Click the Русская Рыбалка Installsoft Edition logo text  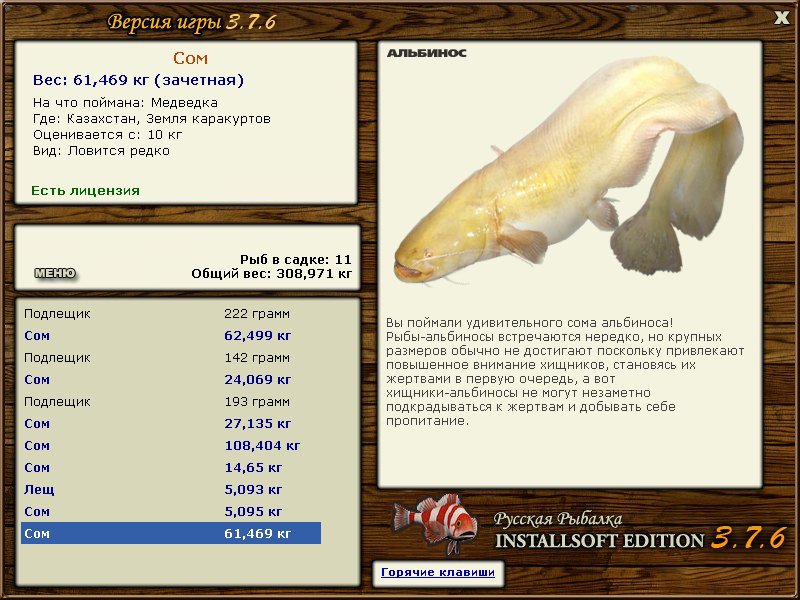tap(600, 532)
